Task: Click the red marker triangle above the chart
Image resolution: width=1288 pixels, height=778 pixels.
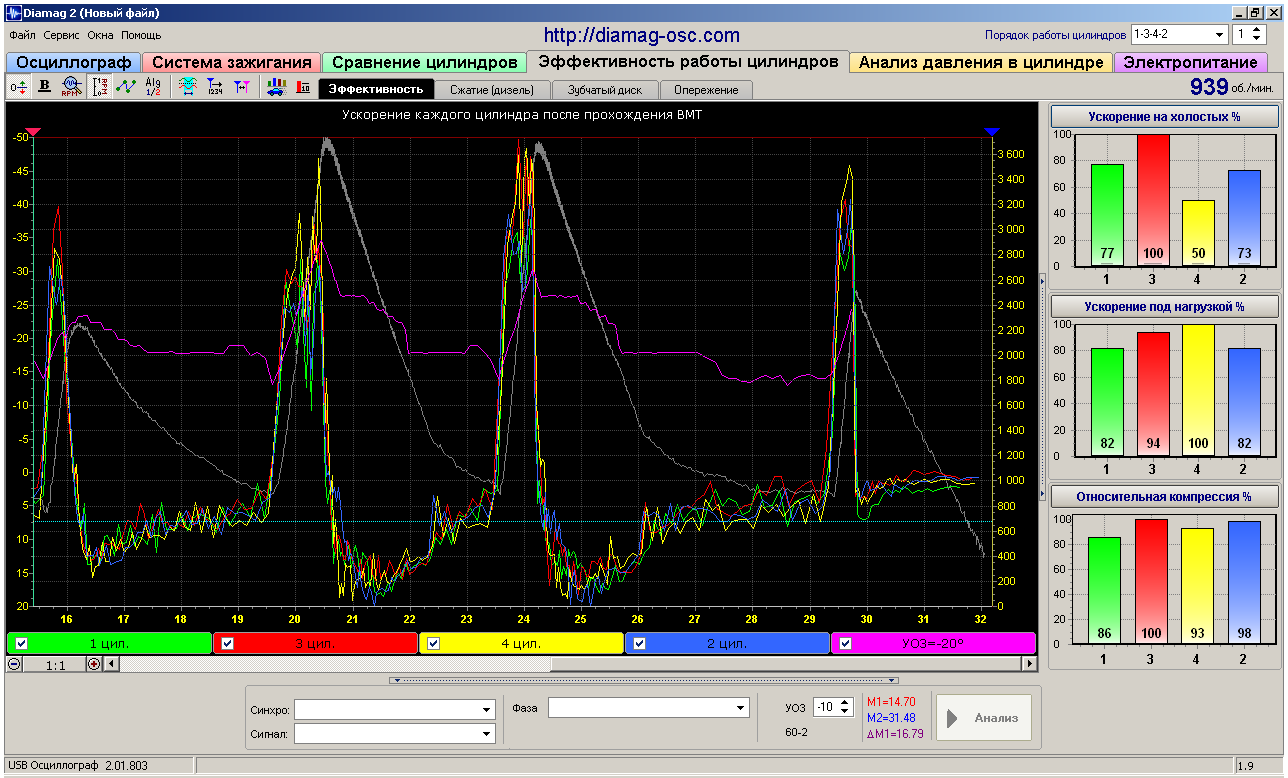Action: [33, 131]
